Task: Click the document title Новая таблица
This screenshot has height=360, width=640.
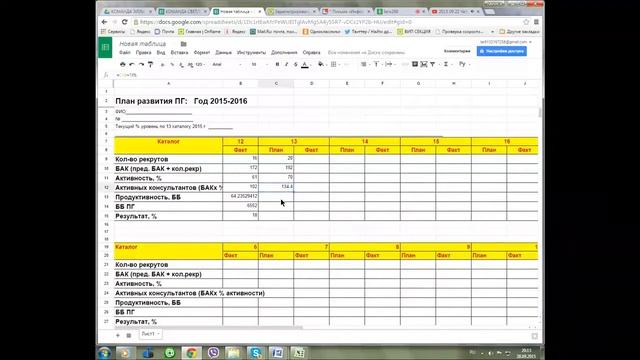Action: click(x=142, y=44)
